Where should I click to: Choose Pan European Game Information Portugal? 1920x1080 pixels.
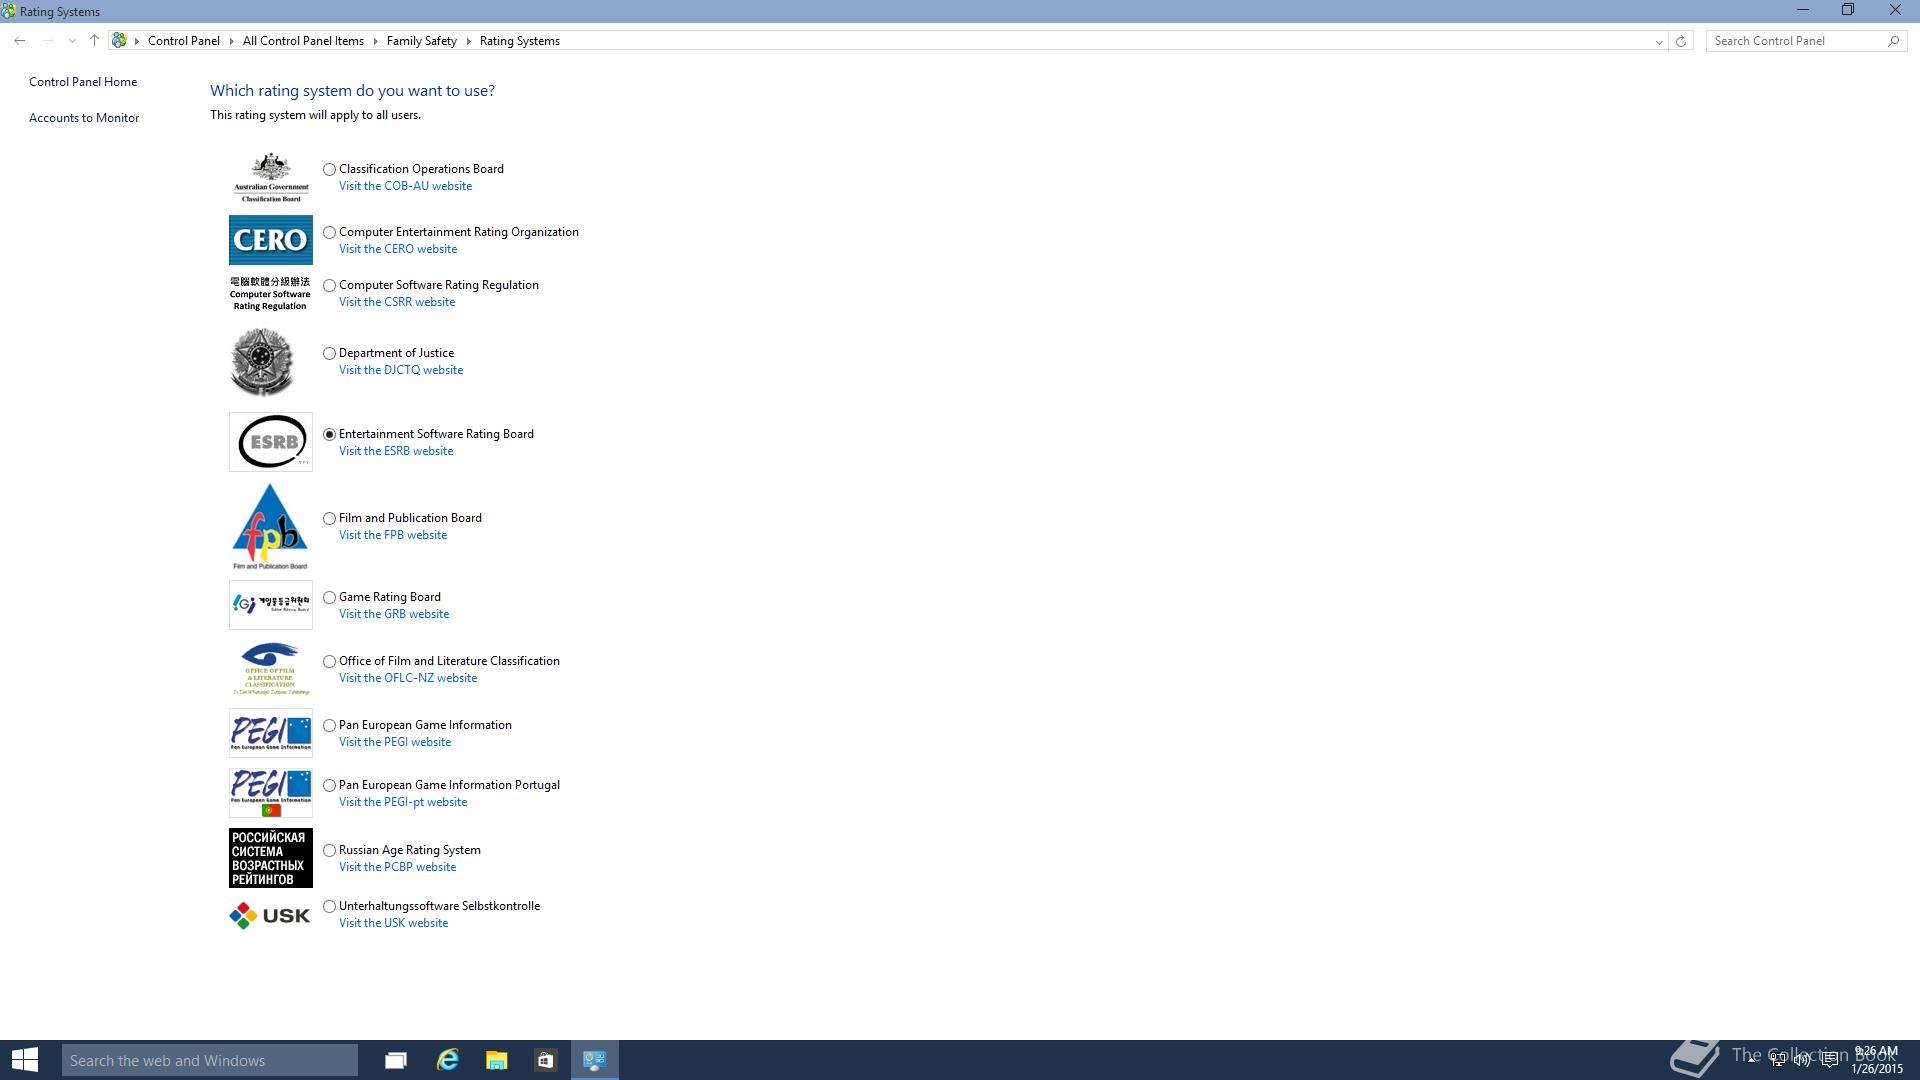click(x=329, y=786)
